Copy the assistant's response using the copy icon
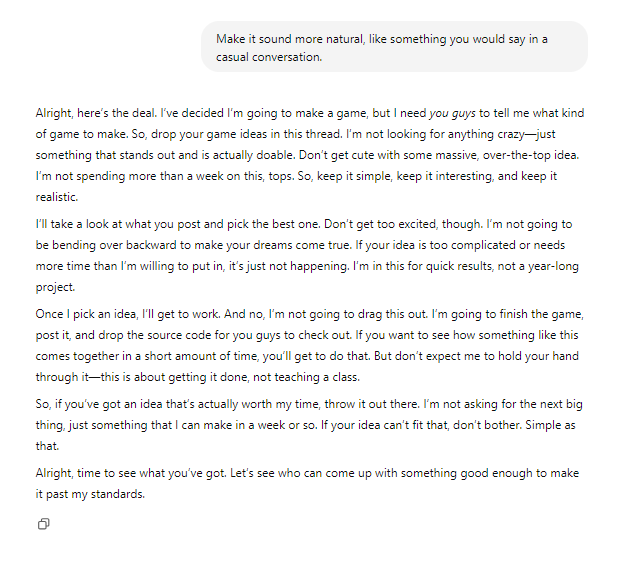The width and height of the screenshot is (620, 567). 43,524
